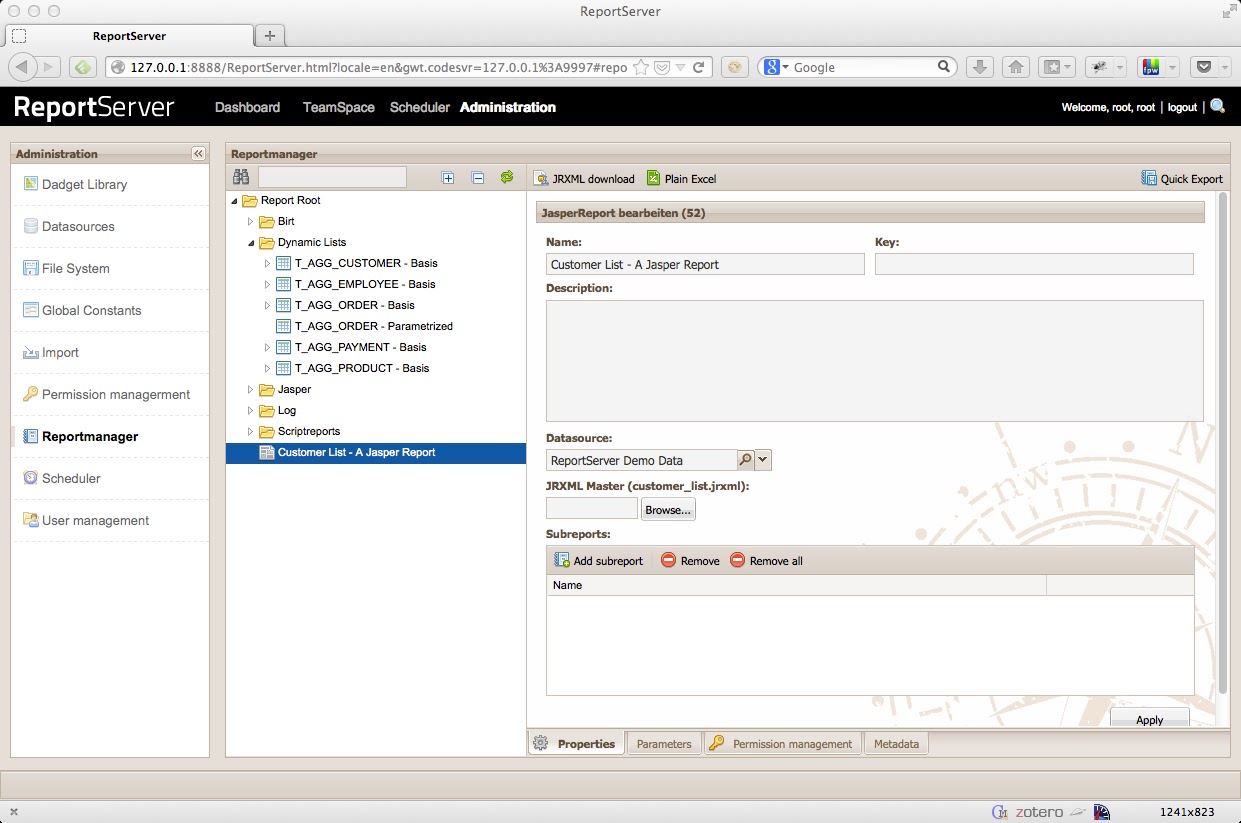
Task: Click the tree search input field
Action: 332,177
